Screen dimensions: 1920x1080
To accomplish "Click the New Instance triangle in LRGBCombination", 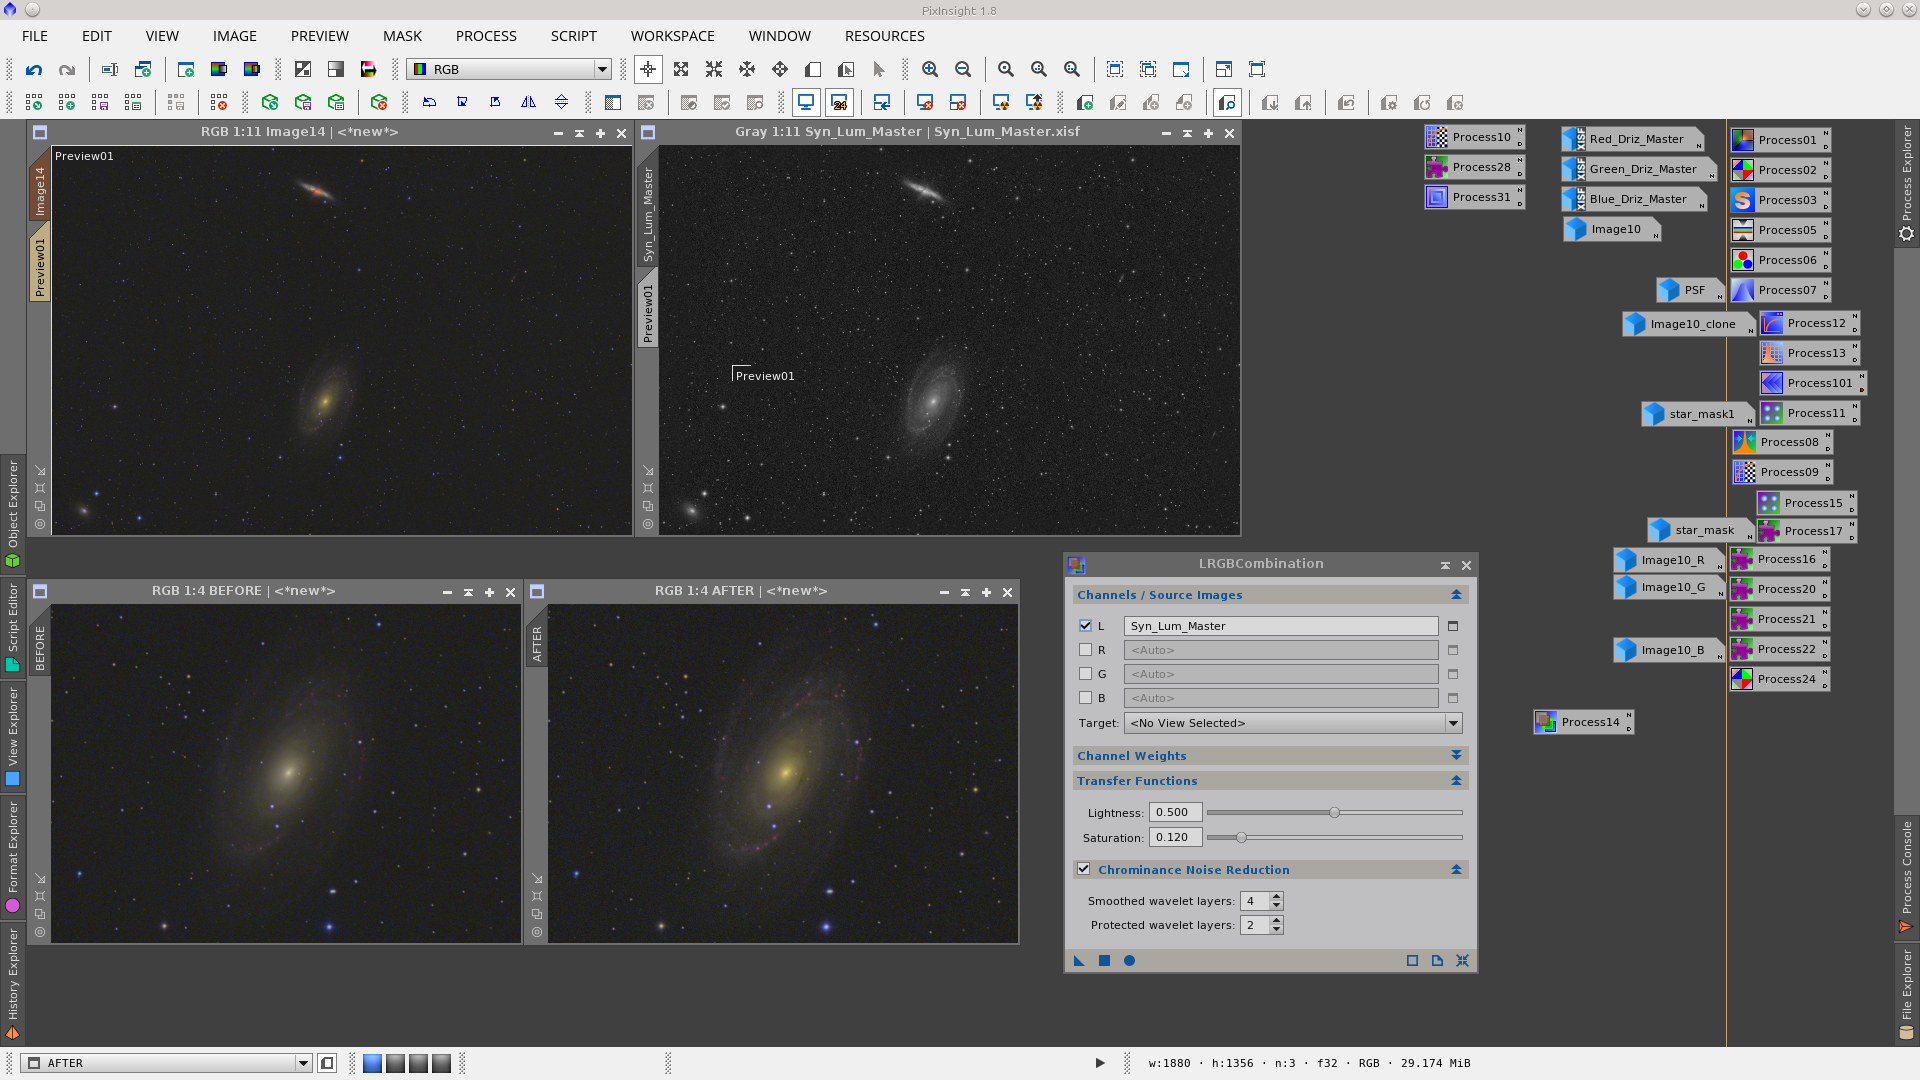I will point(1079,960).
